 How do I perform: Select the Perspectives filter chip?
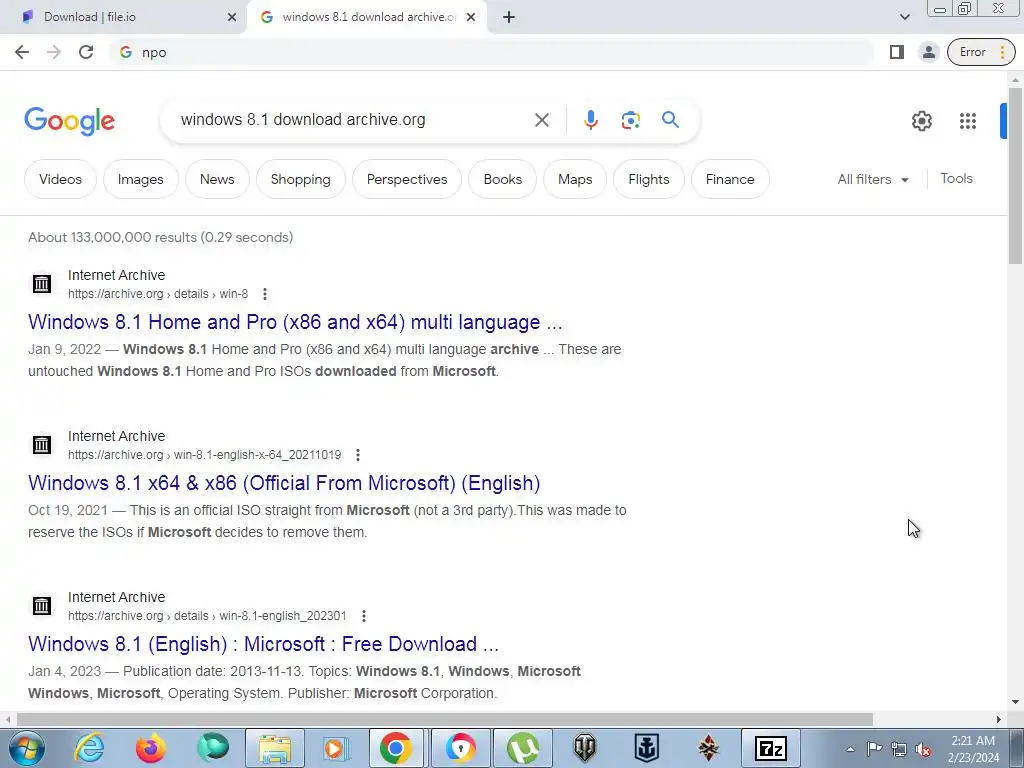pos(407,179)
